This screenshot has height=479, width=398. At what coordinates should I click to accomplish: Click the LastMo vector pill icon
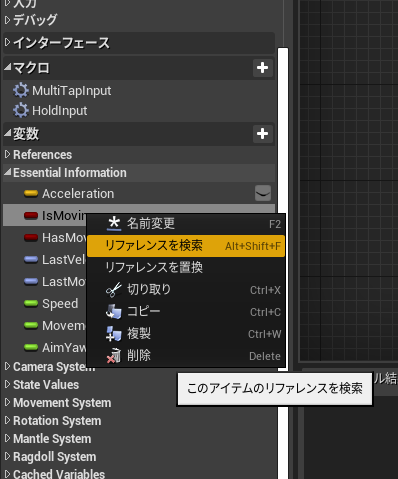(31, 282)
